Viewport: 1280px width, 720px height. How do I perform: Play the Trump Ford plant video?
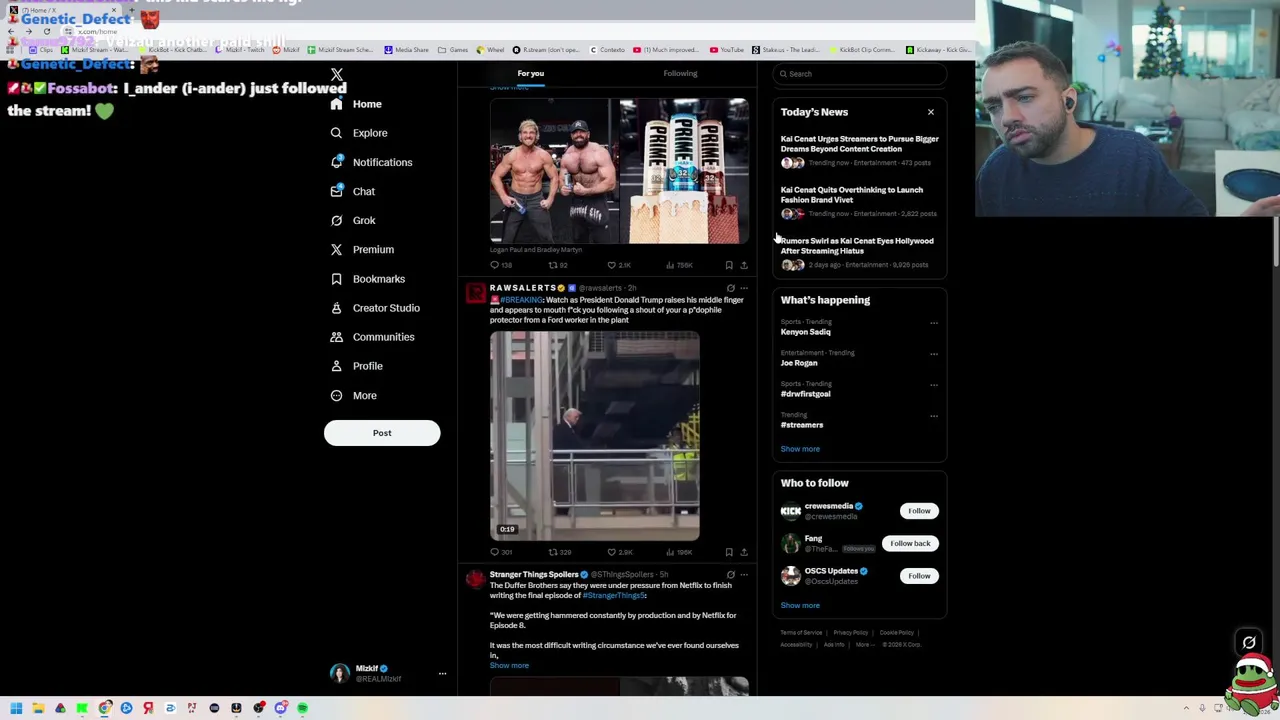pyautogui.click(x=595, y=436)
